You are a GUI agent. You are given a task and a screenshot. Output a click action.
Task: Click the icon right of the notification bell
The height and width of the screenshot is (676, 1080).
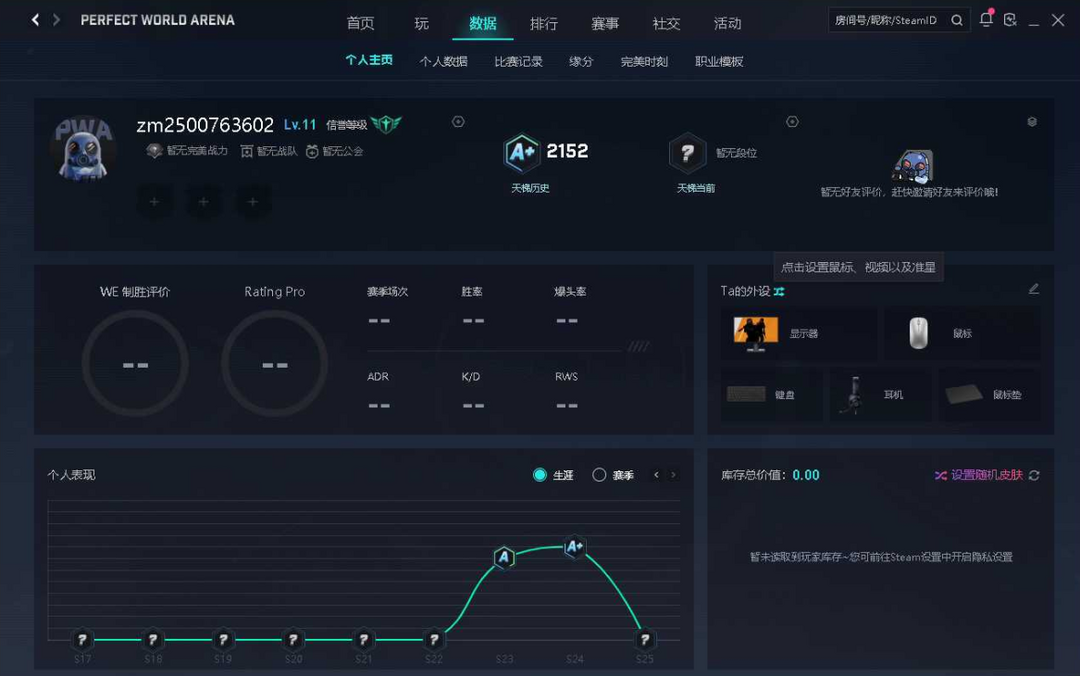click(x=1010, y=20)
